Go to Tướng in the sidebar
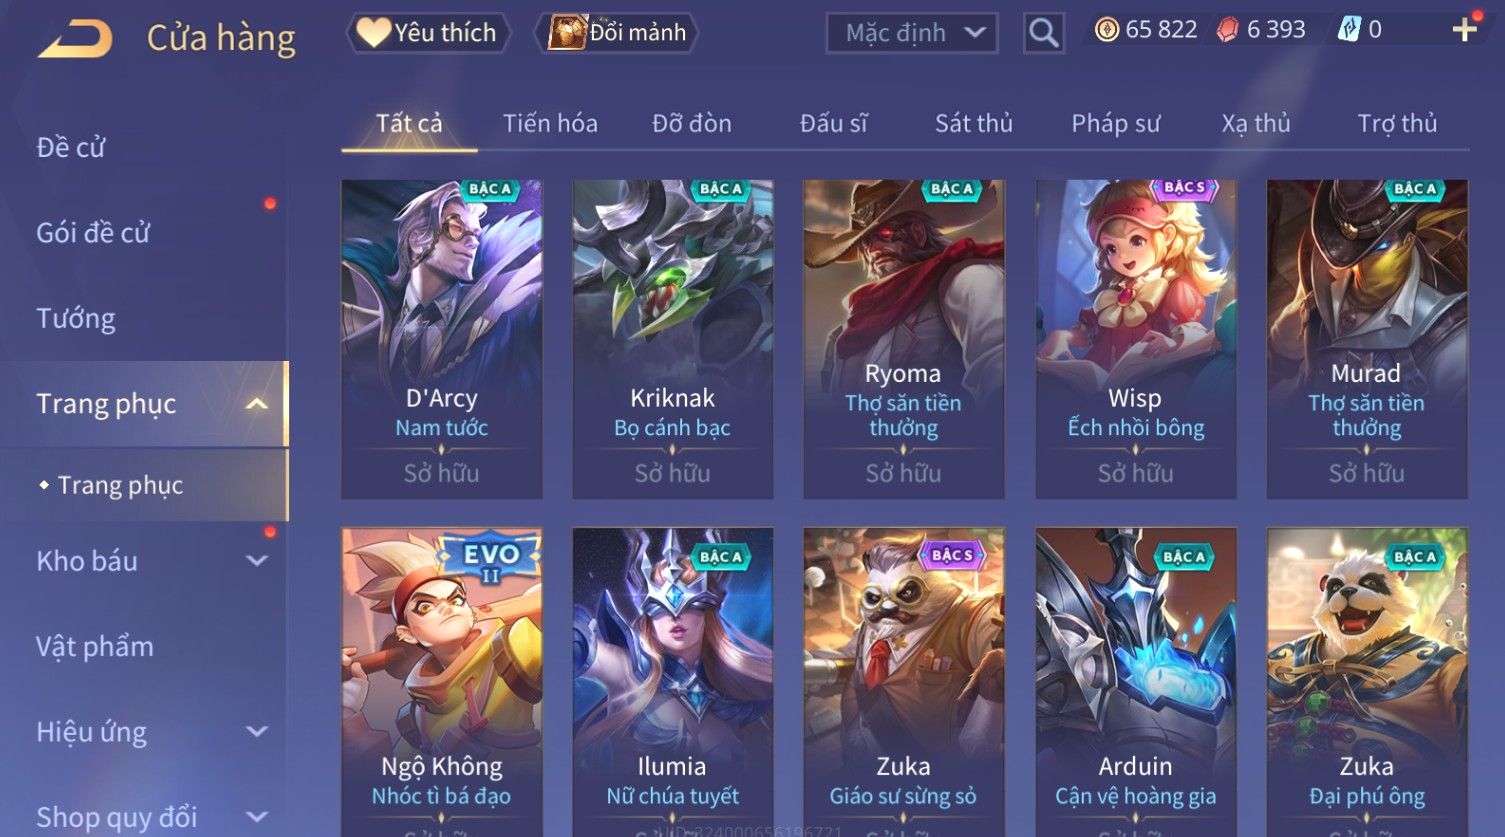The height and width of the screenshot is (837, 1505). tap(76, 318)
